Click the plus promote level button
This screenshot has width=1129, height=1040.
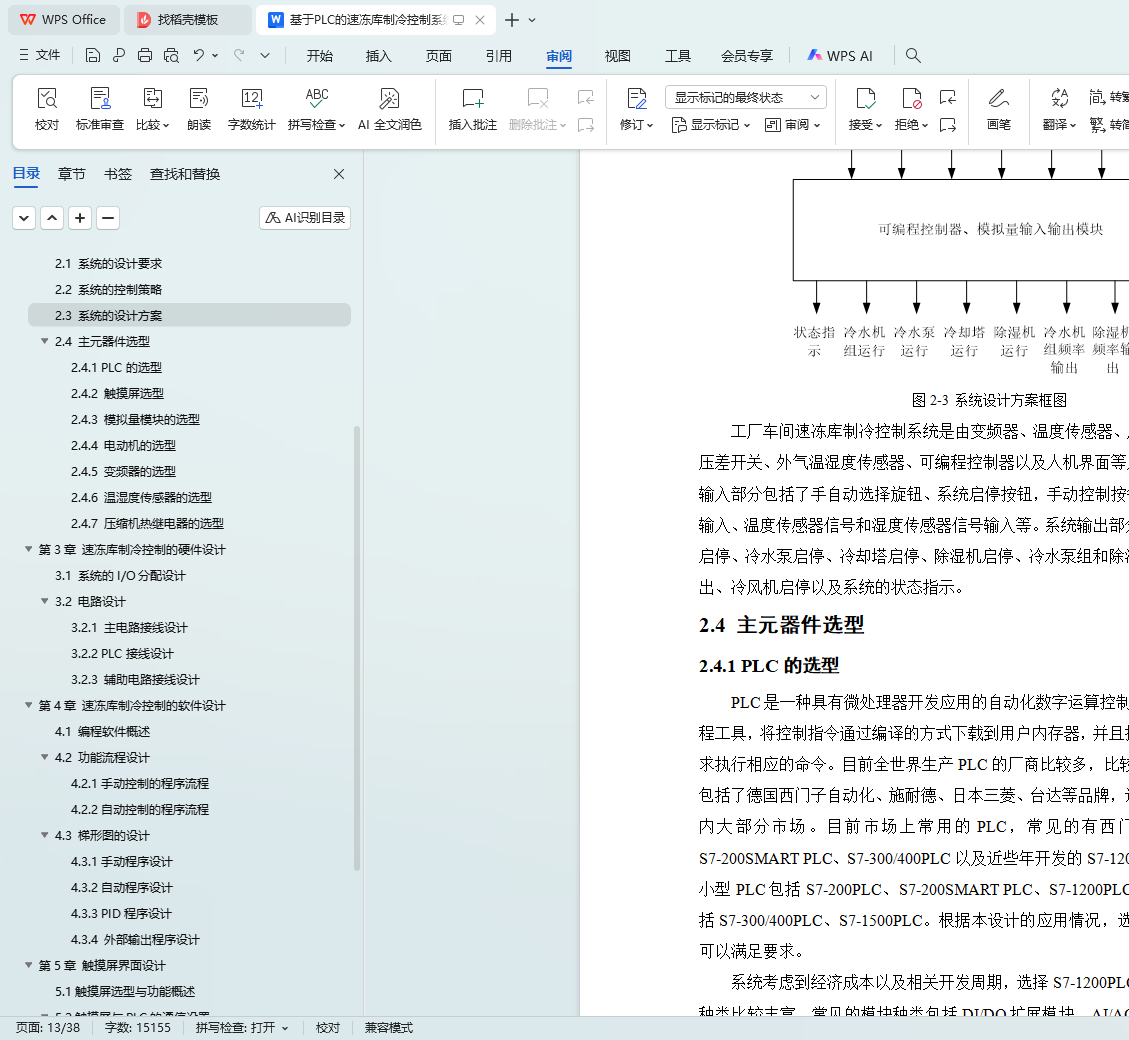coord(80,218)
